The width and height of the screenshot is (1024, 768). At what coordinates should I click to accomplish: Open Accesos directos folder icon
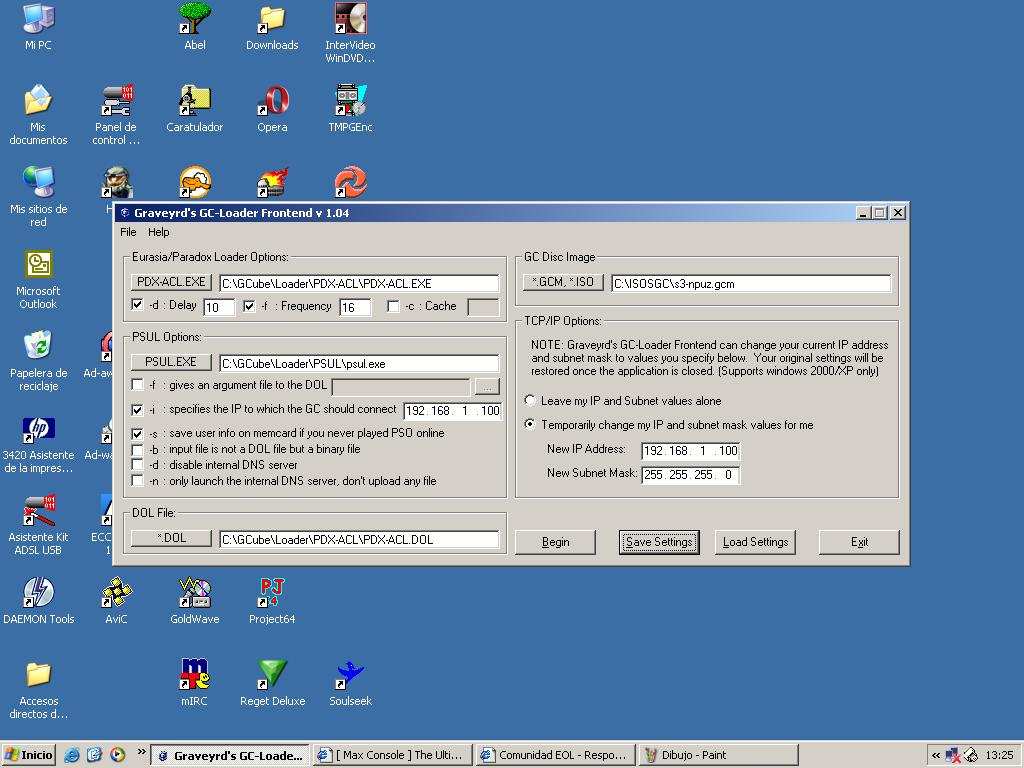[x=38, y=690]
